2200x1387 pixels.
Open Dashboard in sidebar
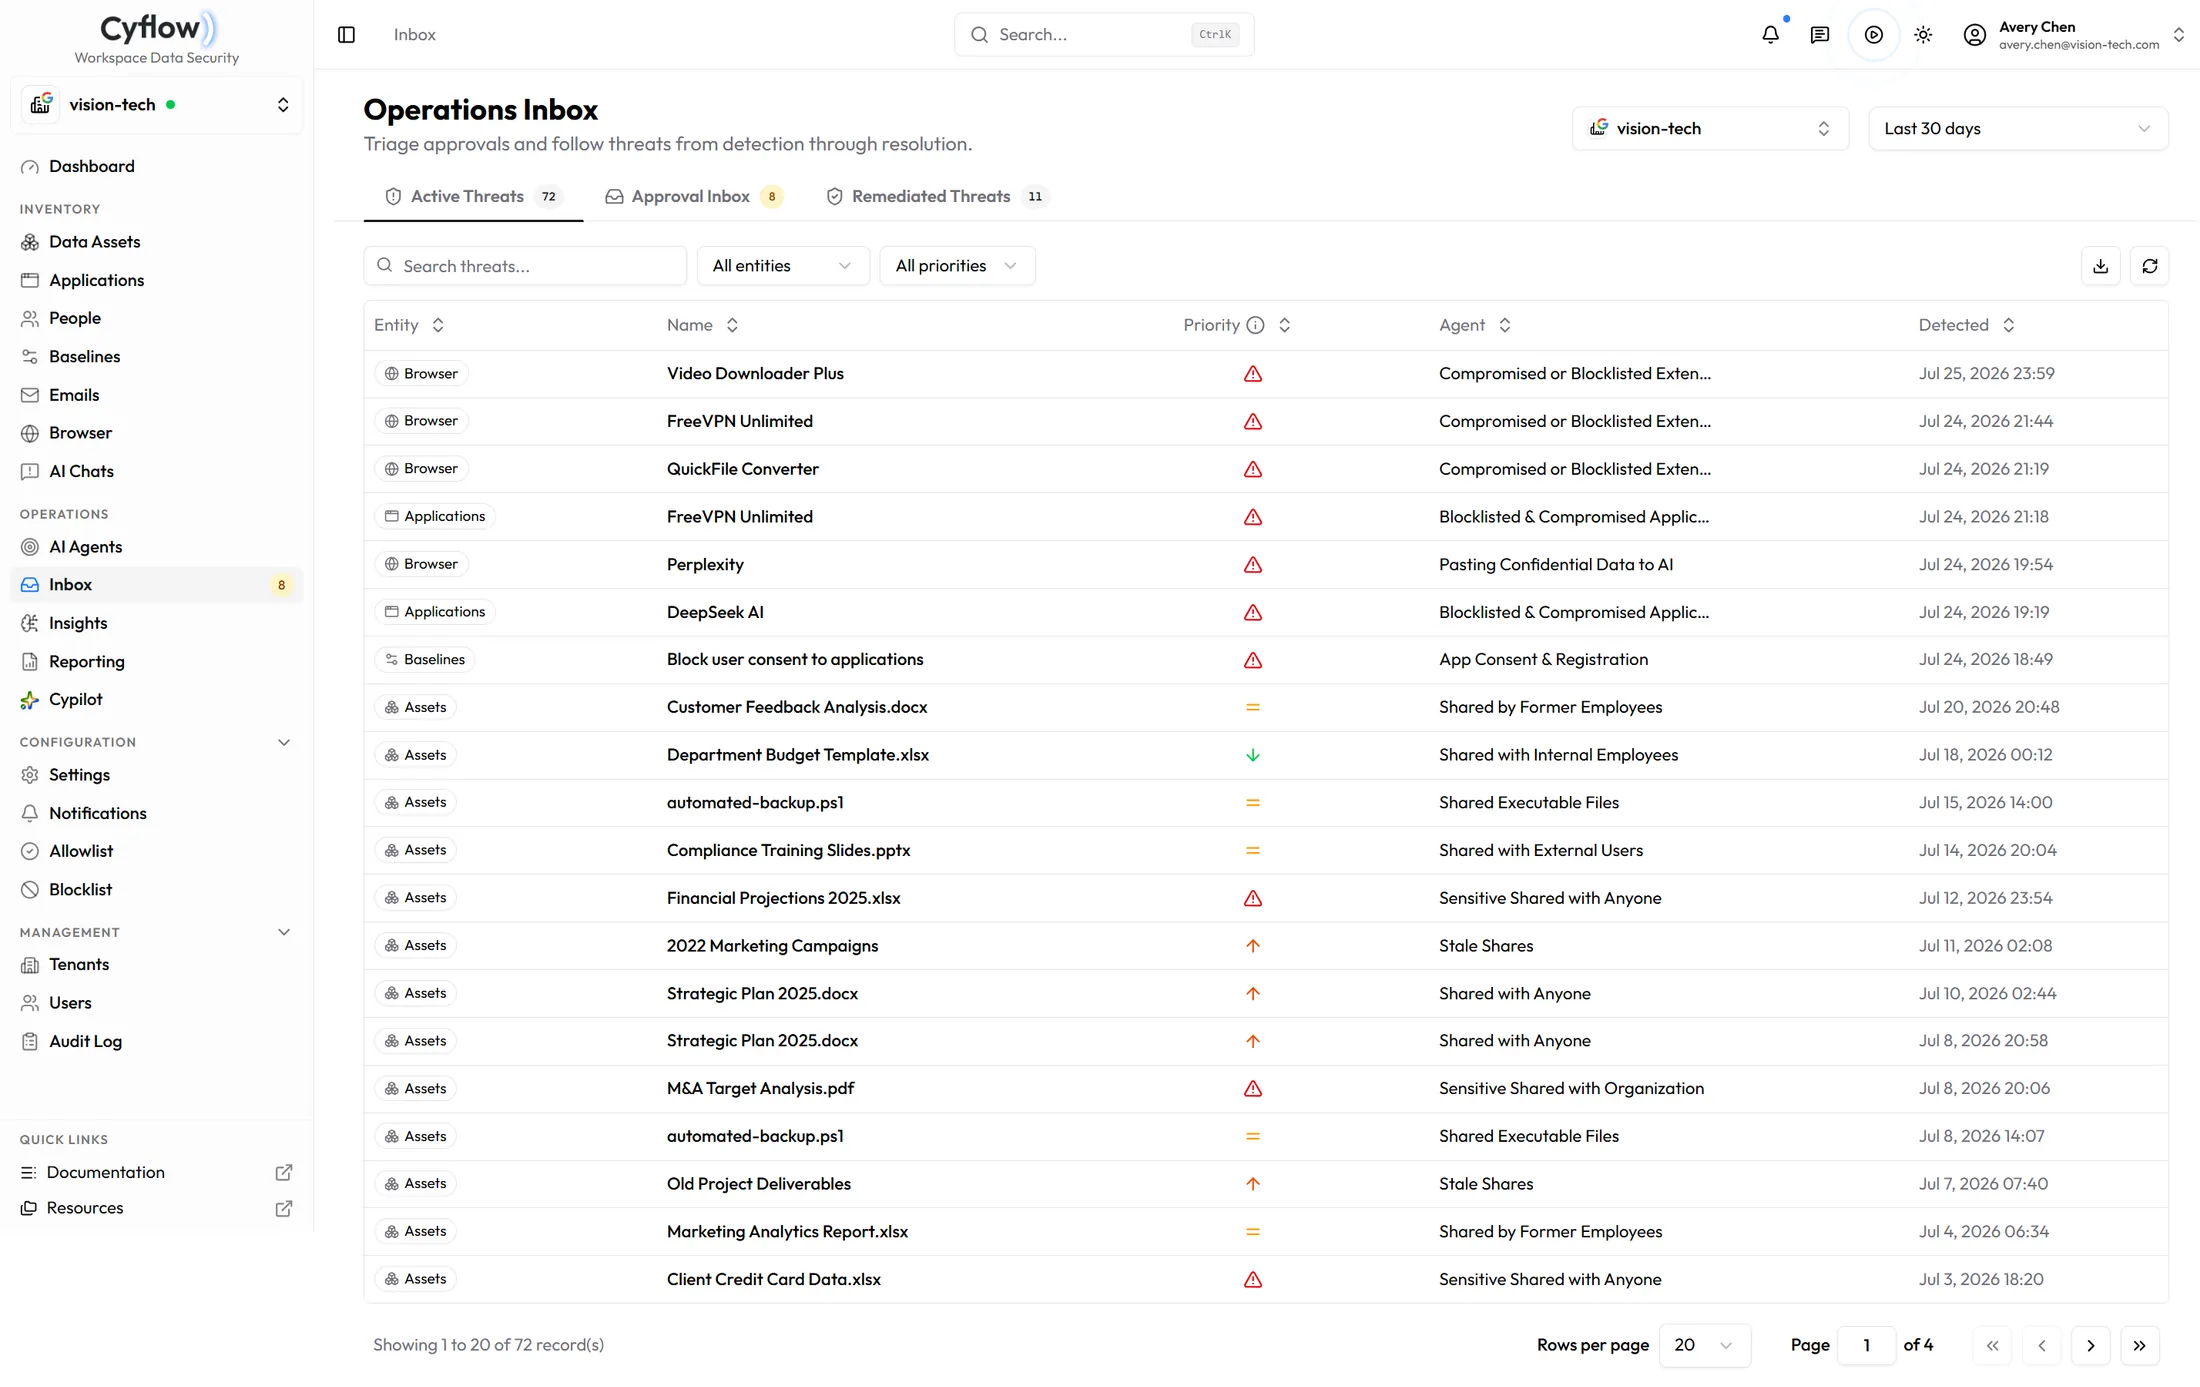(91, 166)
